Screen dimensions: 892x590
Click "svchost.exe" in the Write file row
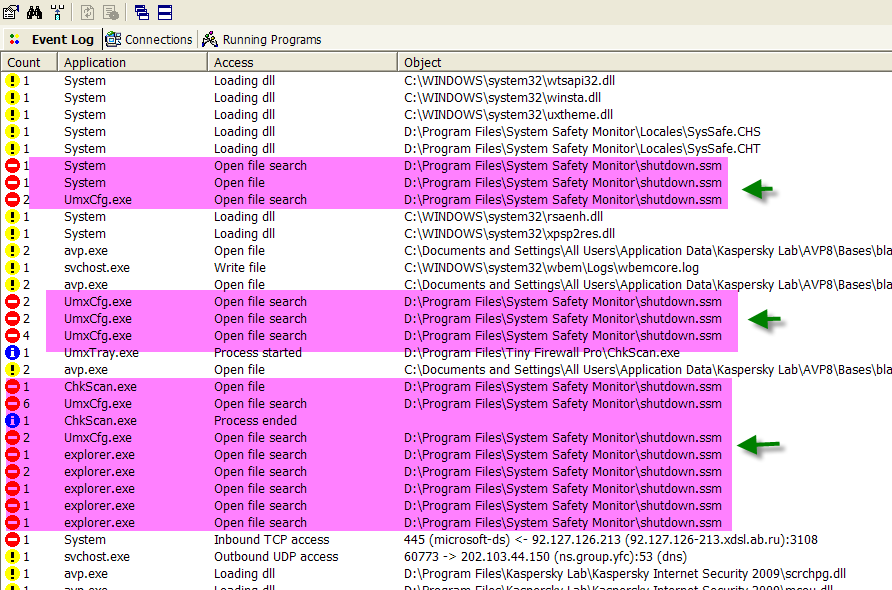click(97, 268)
